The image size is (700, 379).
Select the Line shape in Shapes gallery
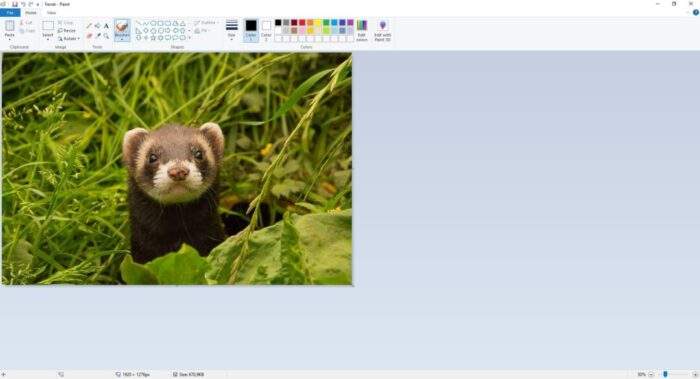pyautogui.click(x=138, y=23)
